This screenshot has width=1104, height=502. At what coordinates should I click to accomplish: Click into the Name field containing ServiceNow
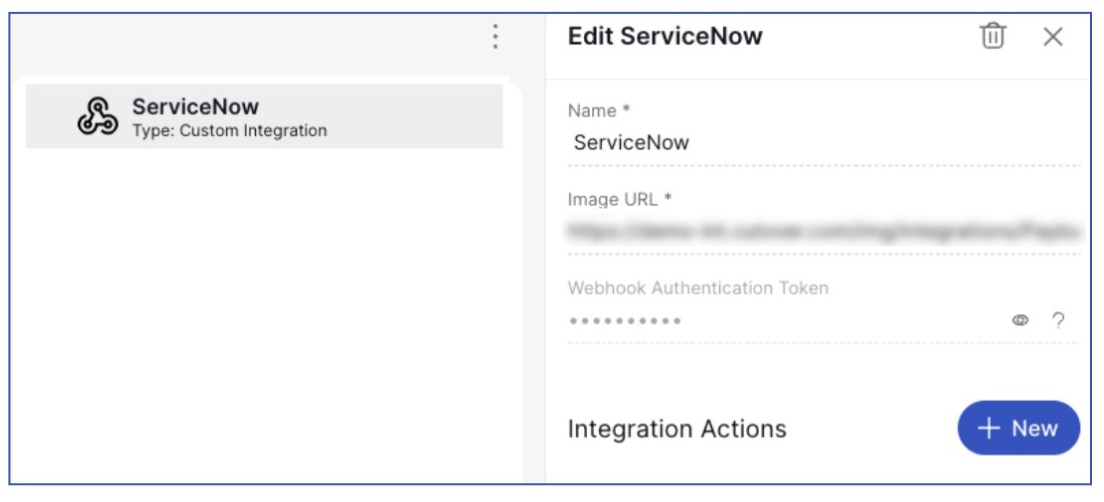823,143
